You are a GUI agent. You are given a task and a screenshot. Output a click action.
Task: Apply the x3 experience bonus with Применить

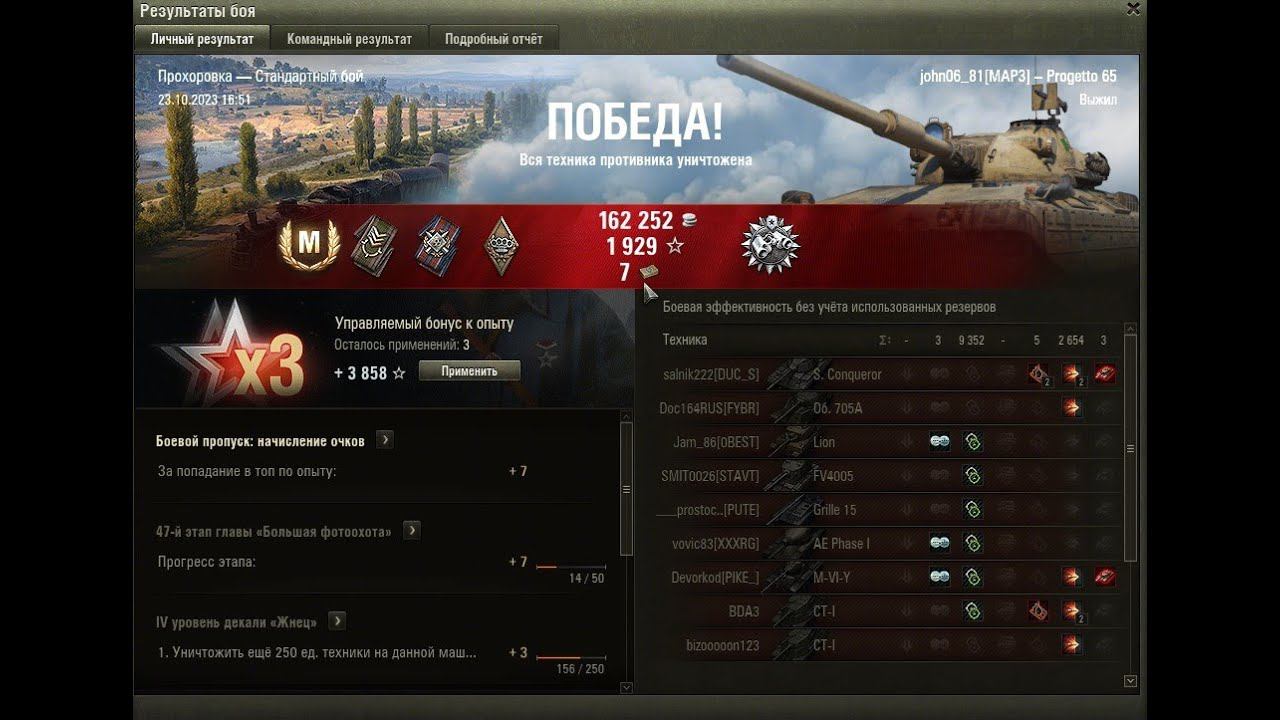tap(469, 371)
